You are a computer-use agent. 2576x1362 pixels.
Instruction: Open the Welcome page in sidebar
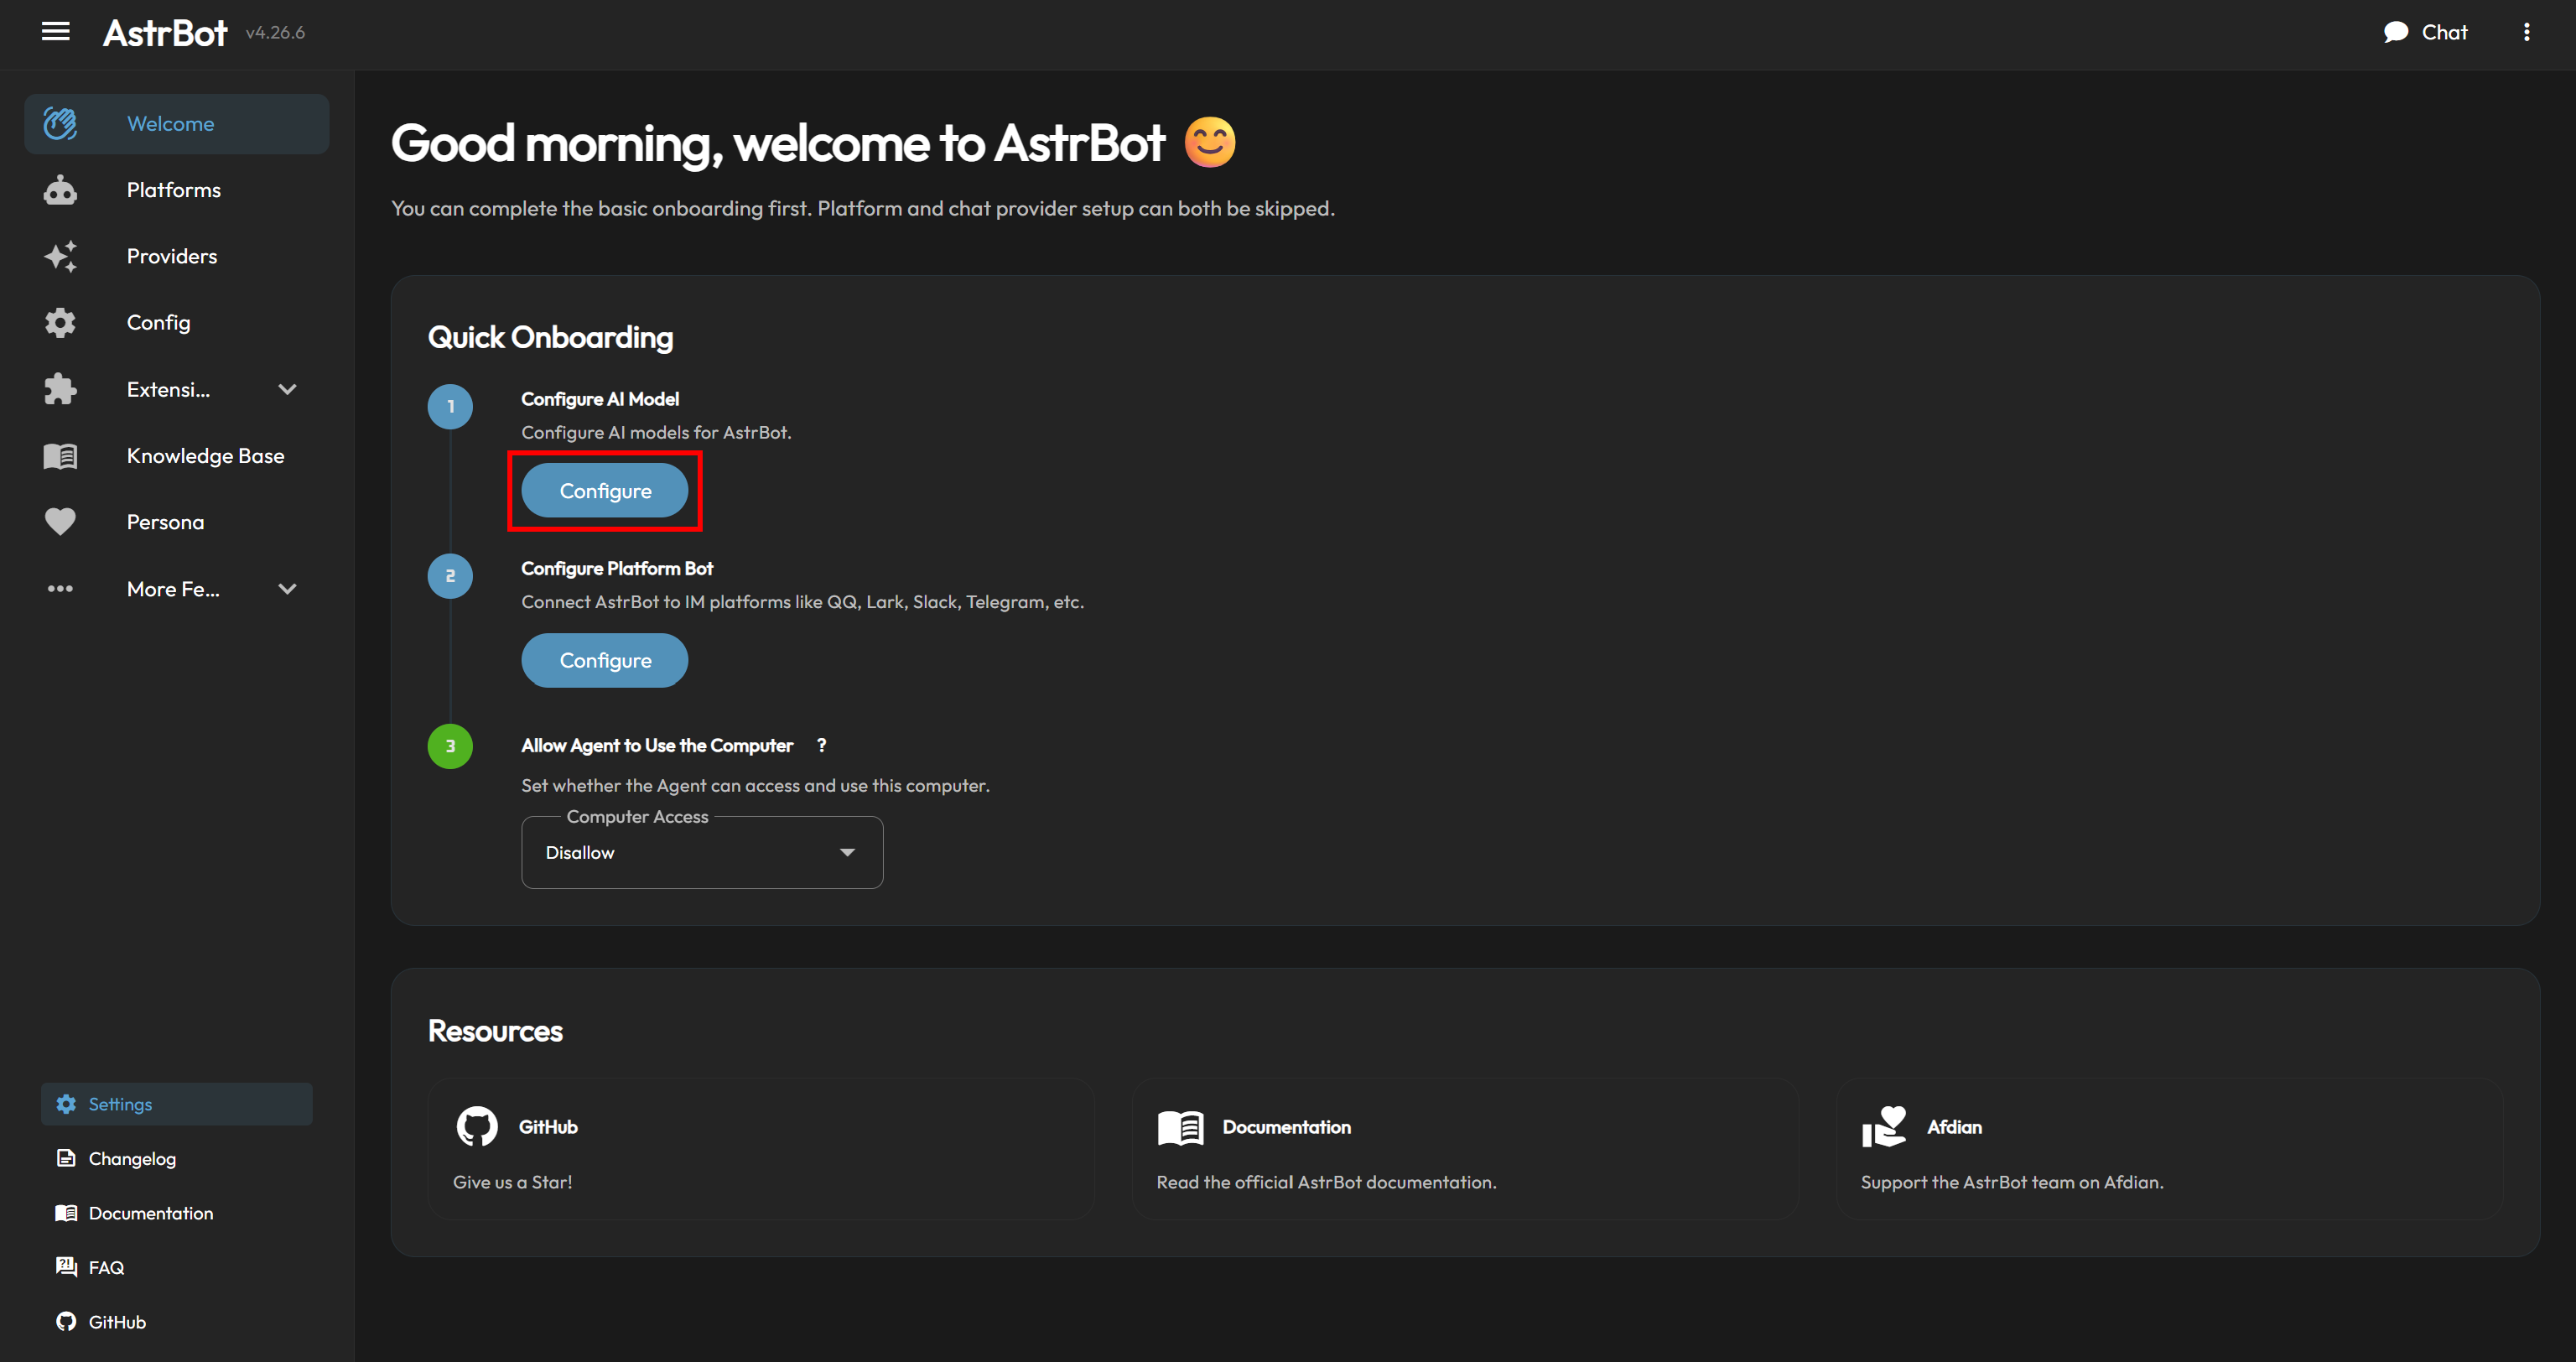coord(177,124)
